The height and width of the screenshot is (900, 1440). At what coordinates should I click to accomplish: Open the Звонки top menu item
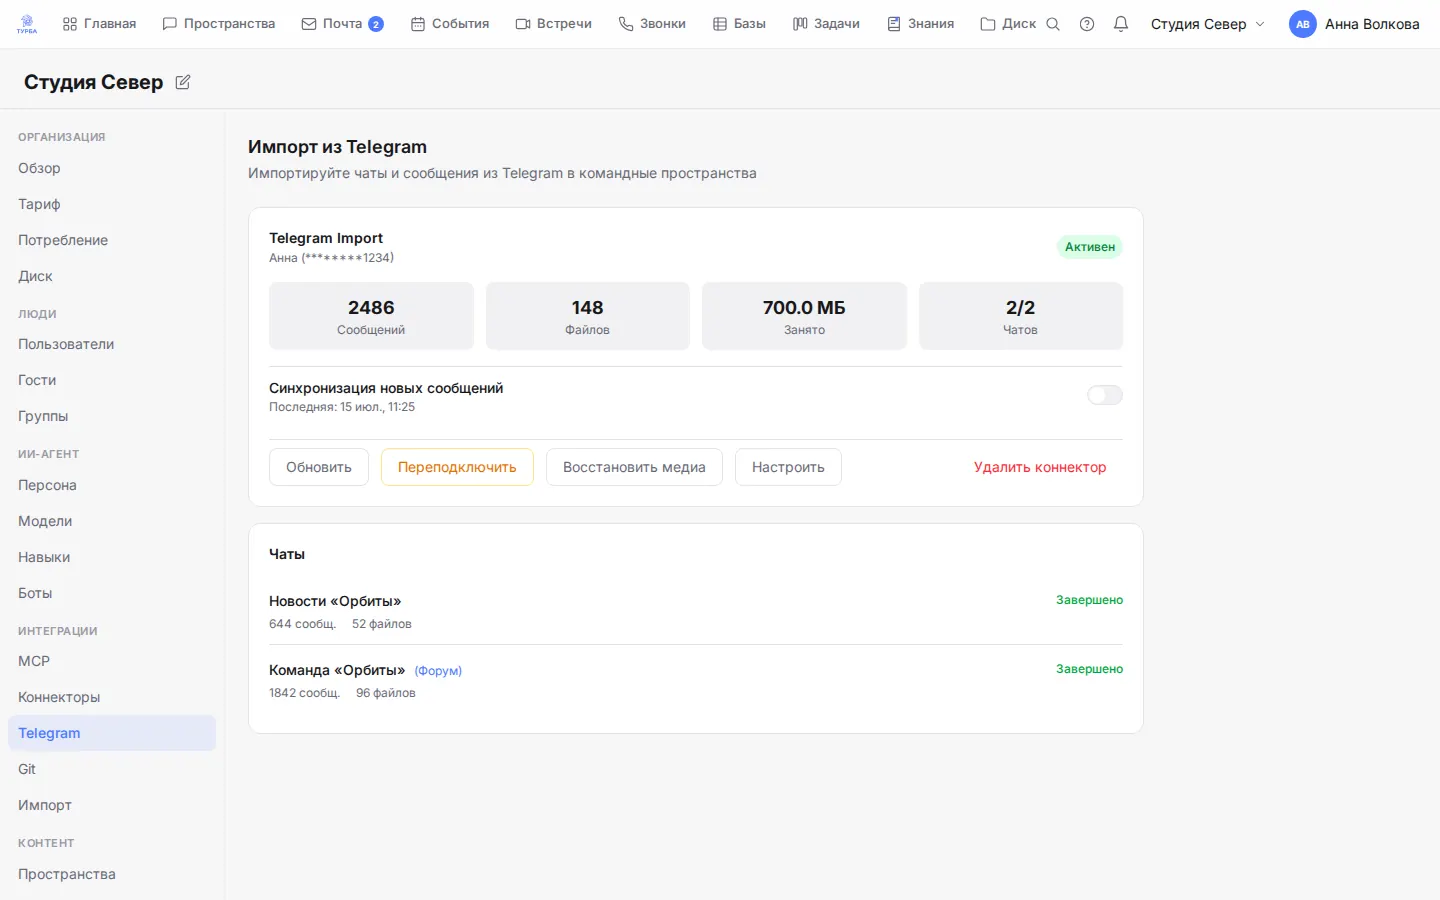pos(652,24)
